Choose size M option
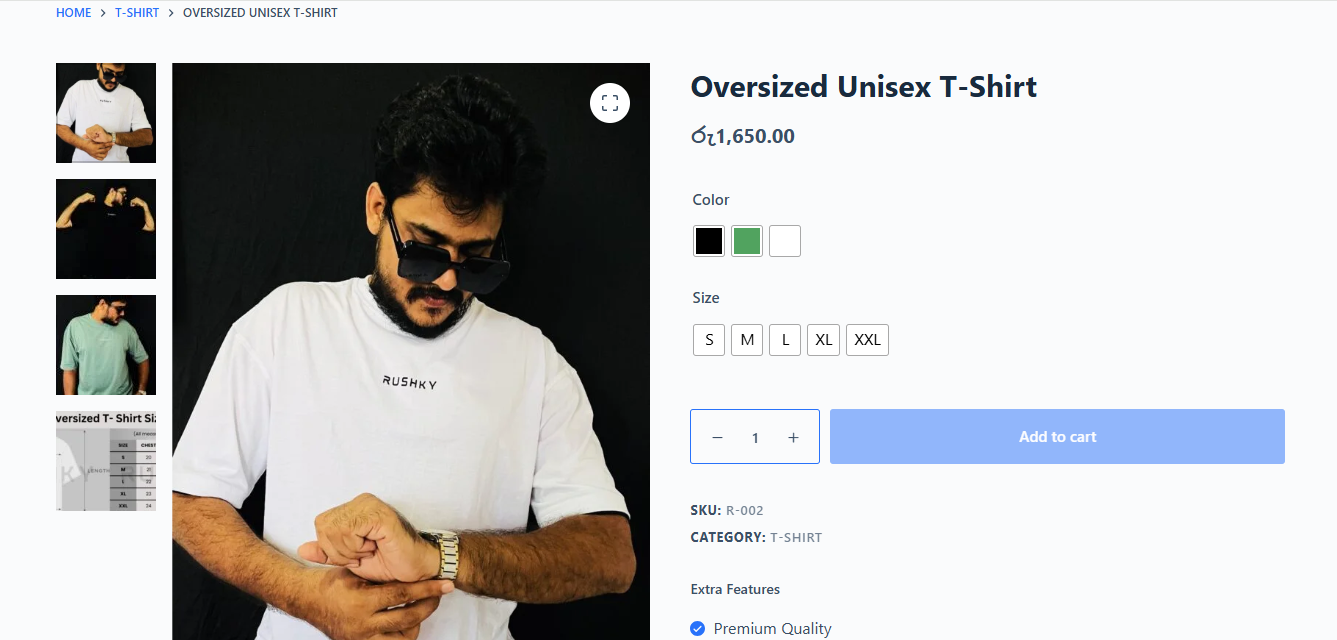This screenshot has width=1337, height=640. click(x=747, y=340)
